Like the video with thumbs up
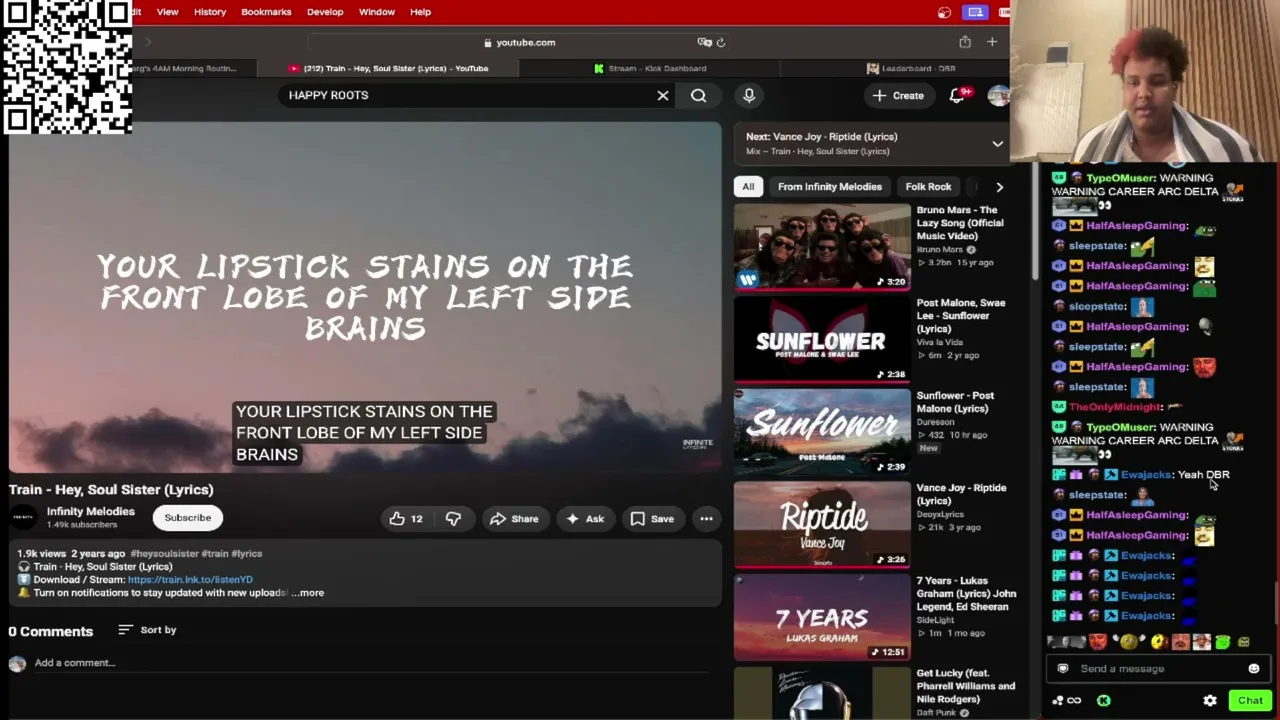Viewport: 1280px width, 720px height. (x=406, y=518)
